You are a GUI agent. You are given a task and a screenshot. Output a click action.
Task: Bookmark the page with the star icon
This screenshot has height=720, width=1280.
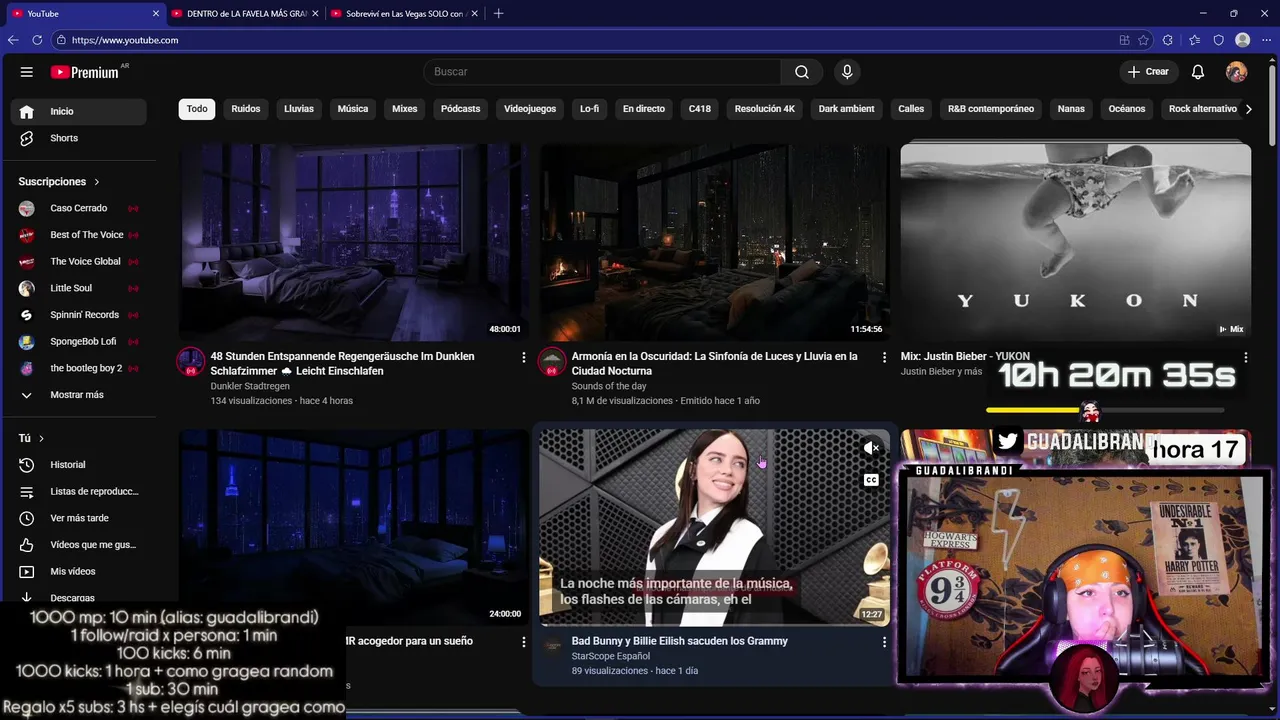1143,40
